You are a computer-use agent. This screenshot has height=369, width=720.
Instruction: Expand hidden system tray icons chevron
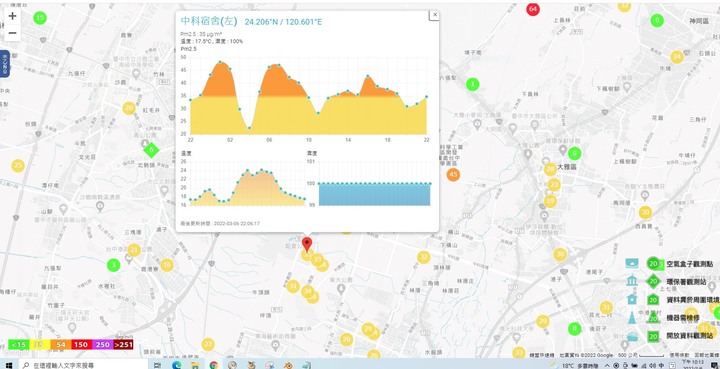pyautogui.click(x=607, y=365)
